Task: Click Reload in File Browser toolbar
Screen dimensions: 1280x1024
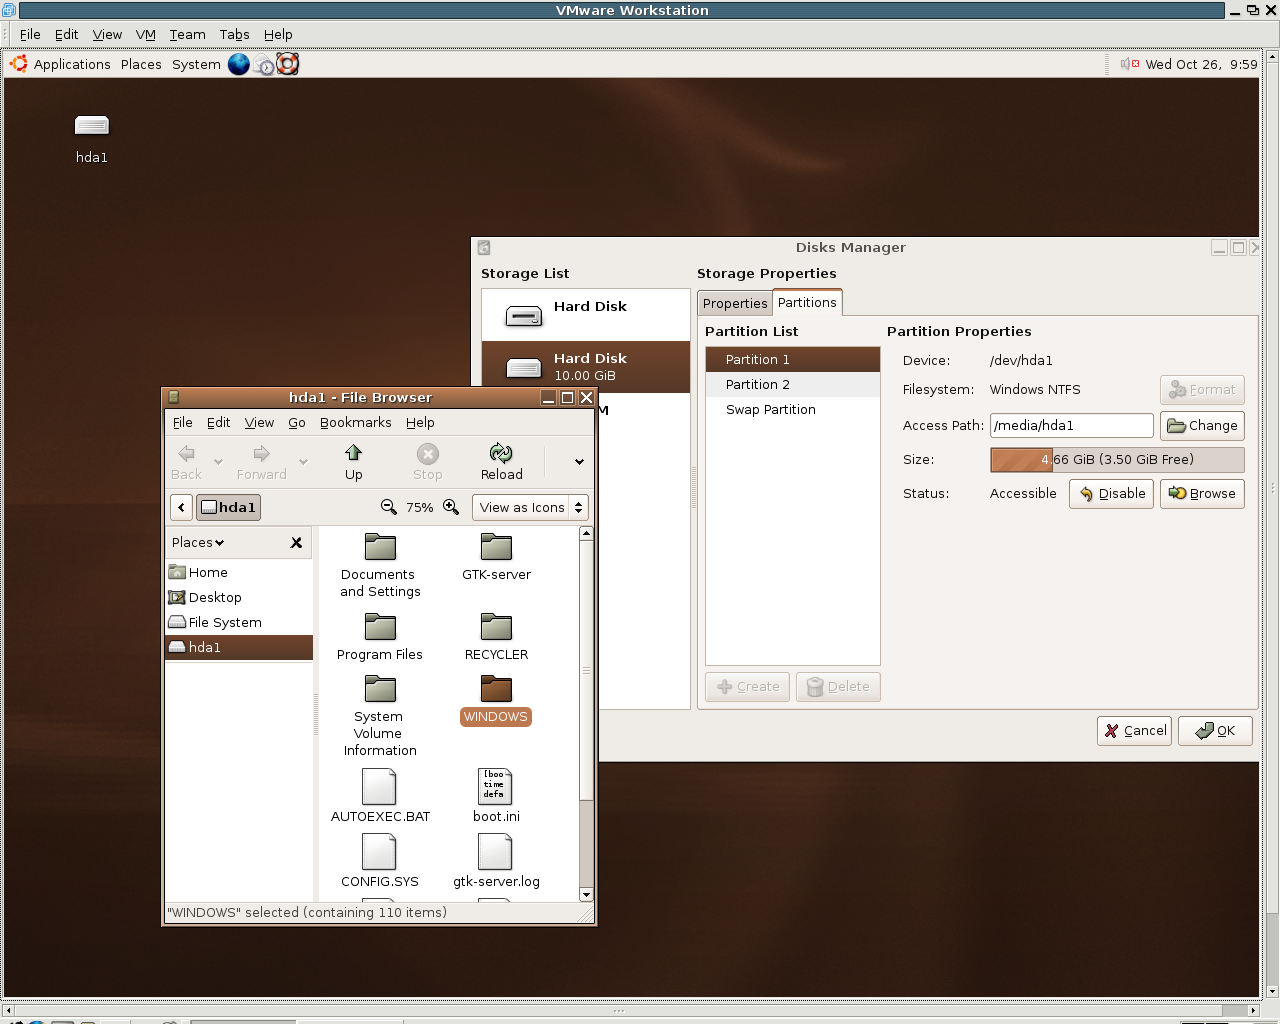Action: pyautogui.click(x=501, y=462)
